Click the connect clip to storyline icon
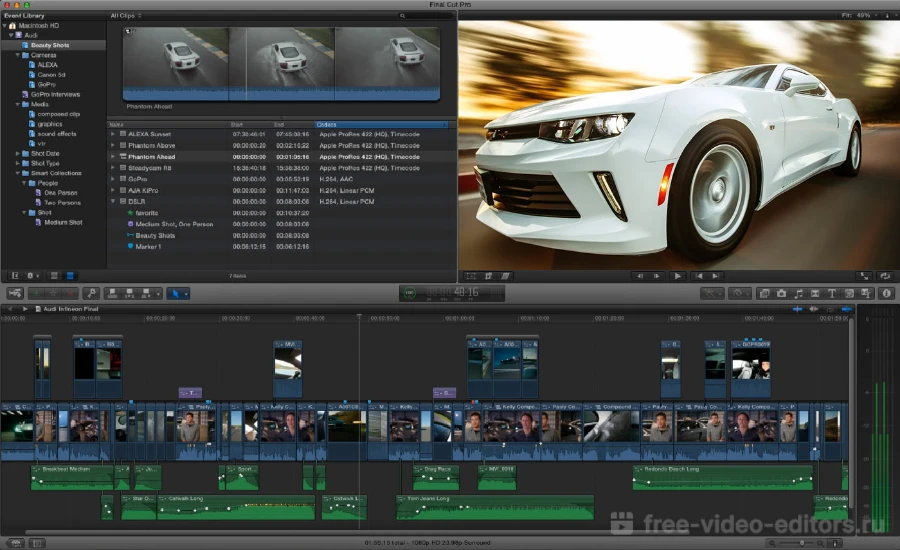Viewport: 900px width, 550px height. (x=112, y=293)
